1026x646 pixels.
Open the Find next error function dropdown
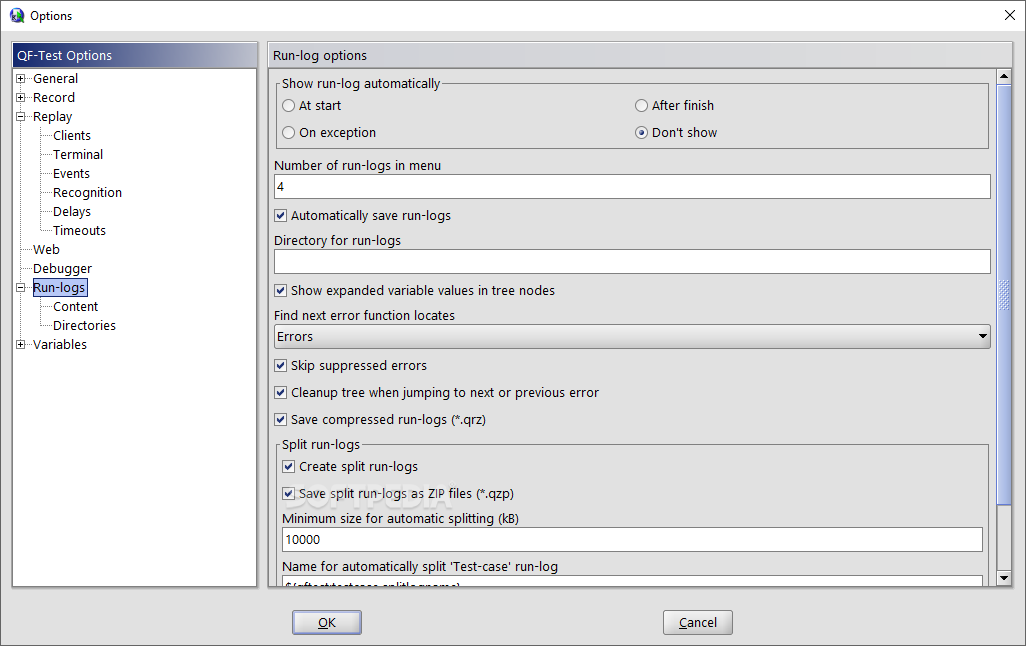coord(632,336)
